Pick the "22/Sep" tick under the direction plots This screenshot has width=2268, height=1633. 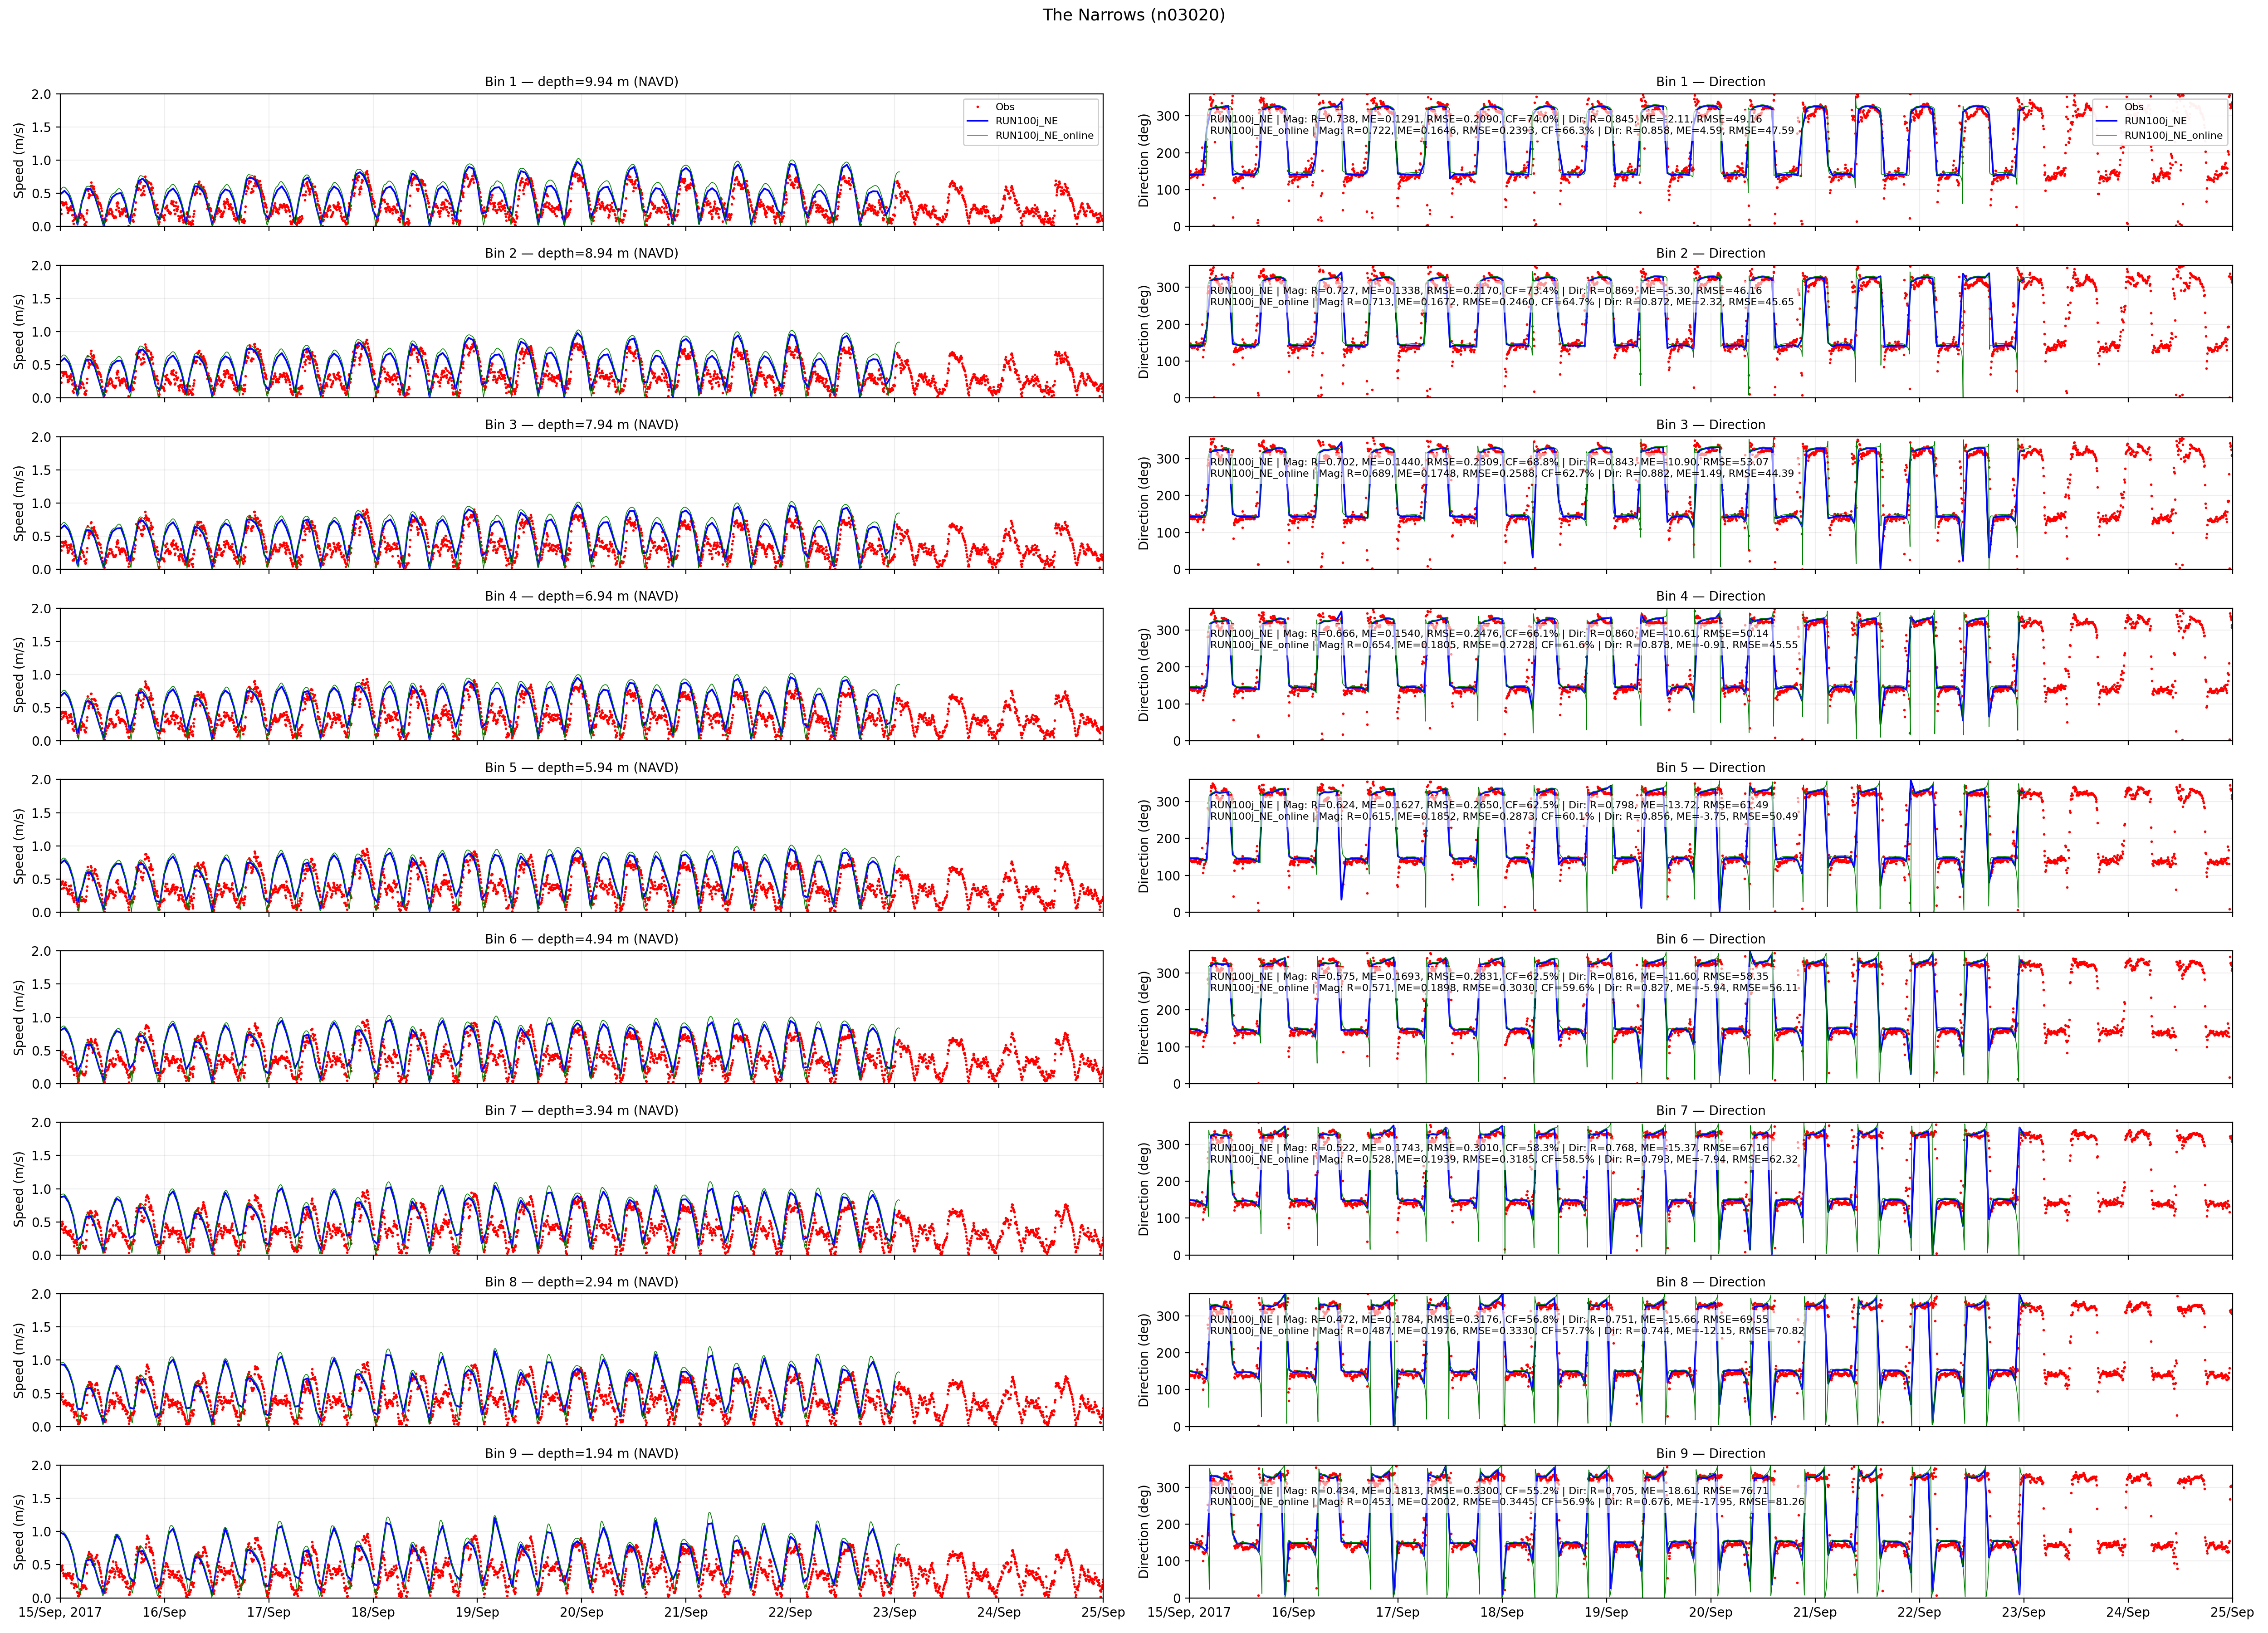tap(1919, 1613)
